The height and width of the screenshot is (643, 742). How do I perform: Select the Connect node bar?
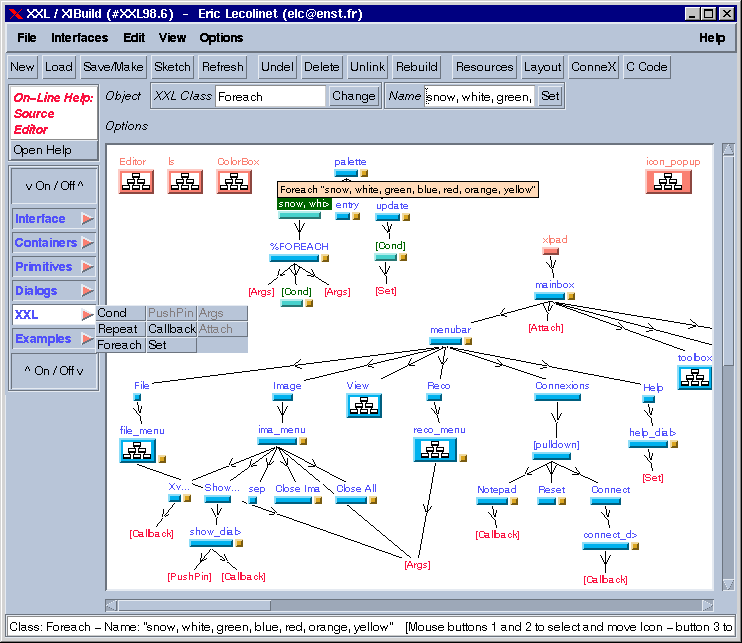tap(605, 501)
